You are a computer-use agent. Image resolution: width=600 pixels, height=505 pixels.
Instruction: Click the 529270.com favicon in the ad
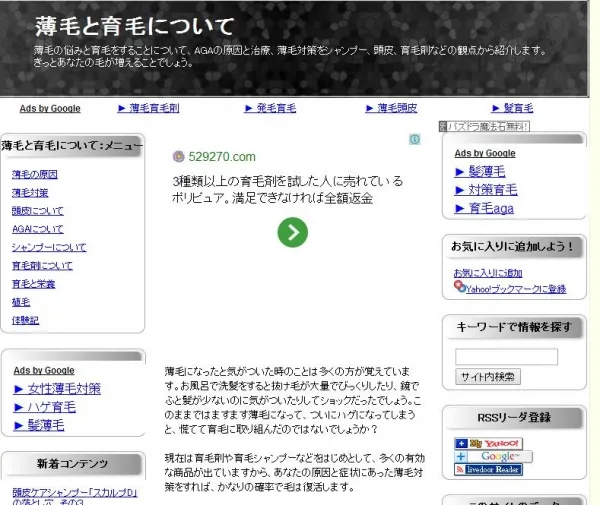[x=178, y=156]
